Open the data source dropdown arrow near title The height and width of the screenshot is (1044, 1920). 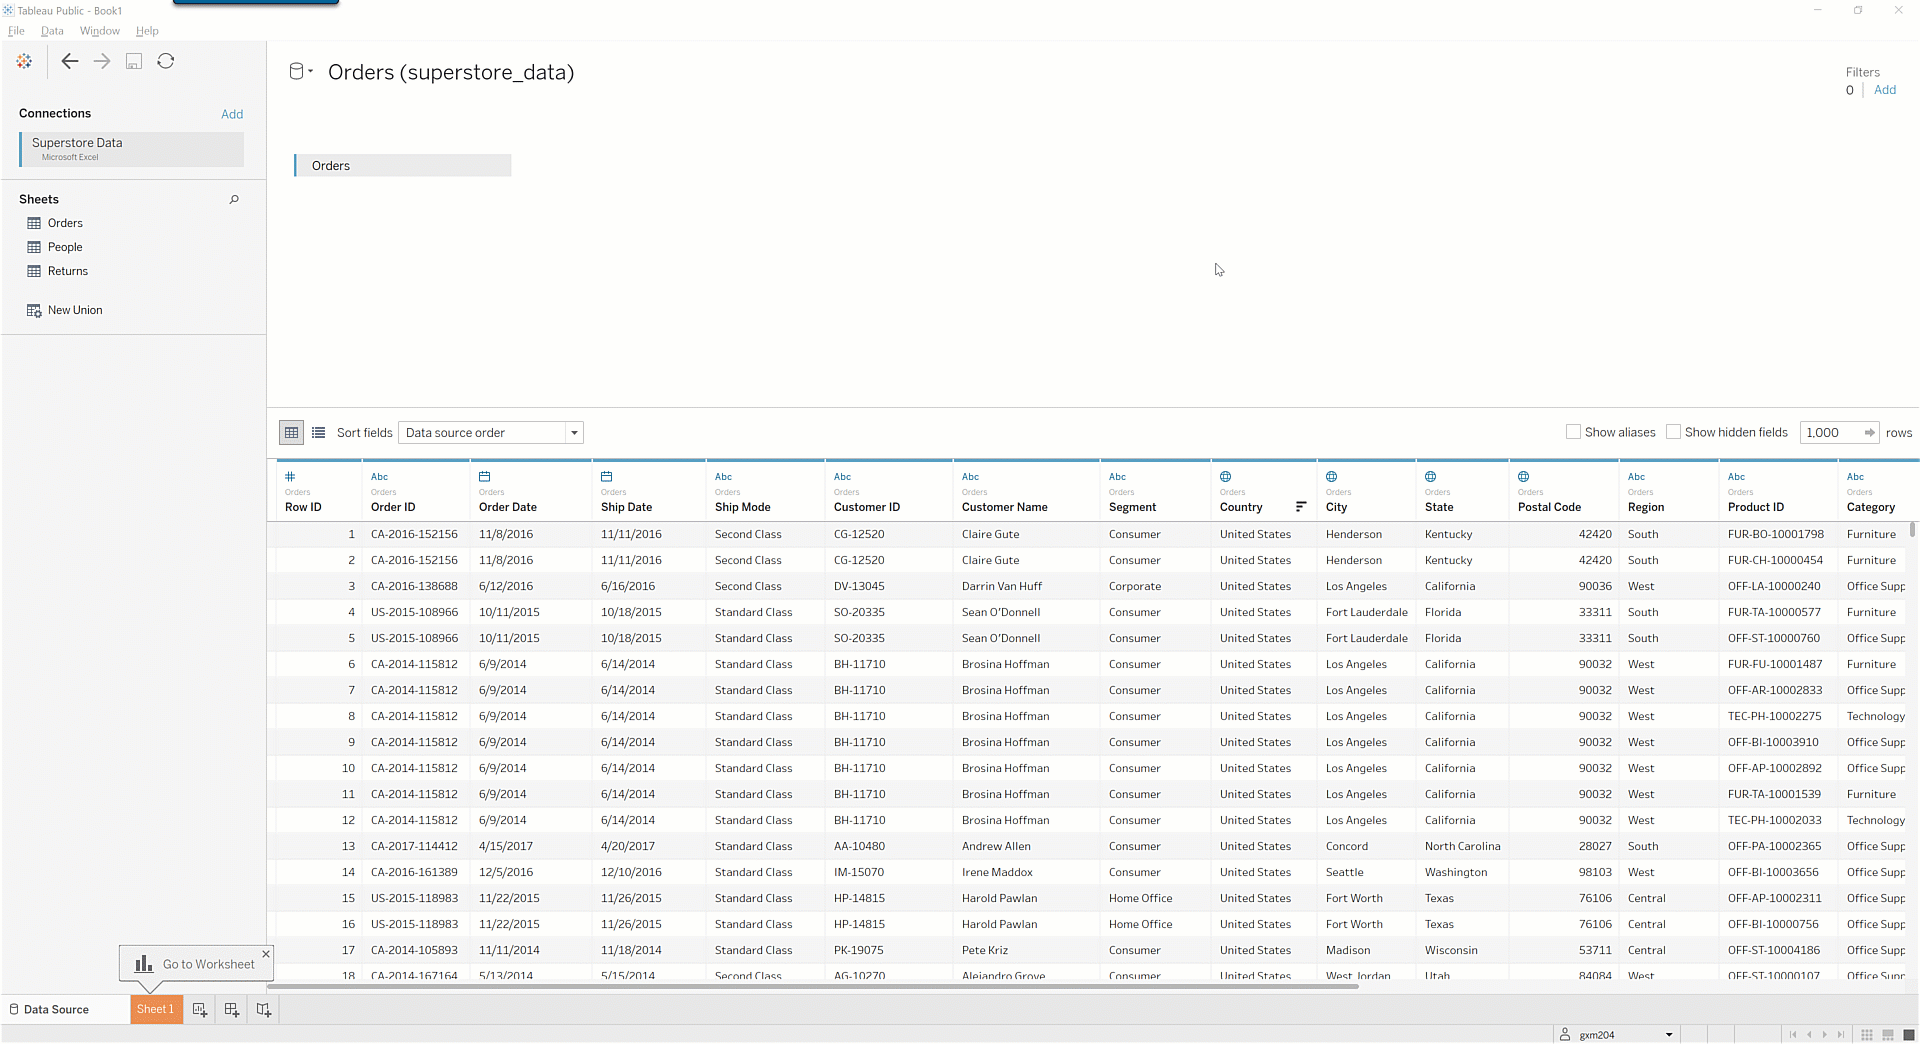click(x=311, y=72)
